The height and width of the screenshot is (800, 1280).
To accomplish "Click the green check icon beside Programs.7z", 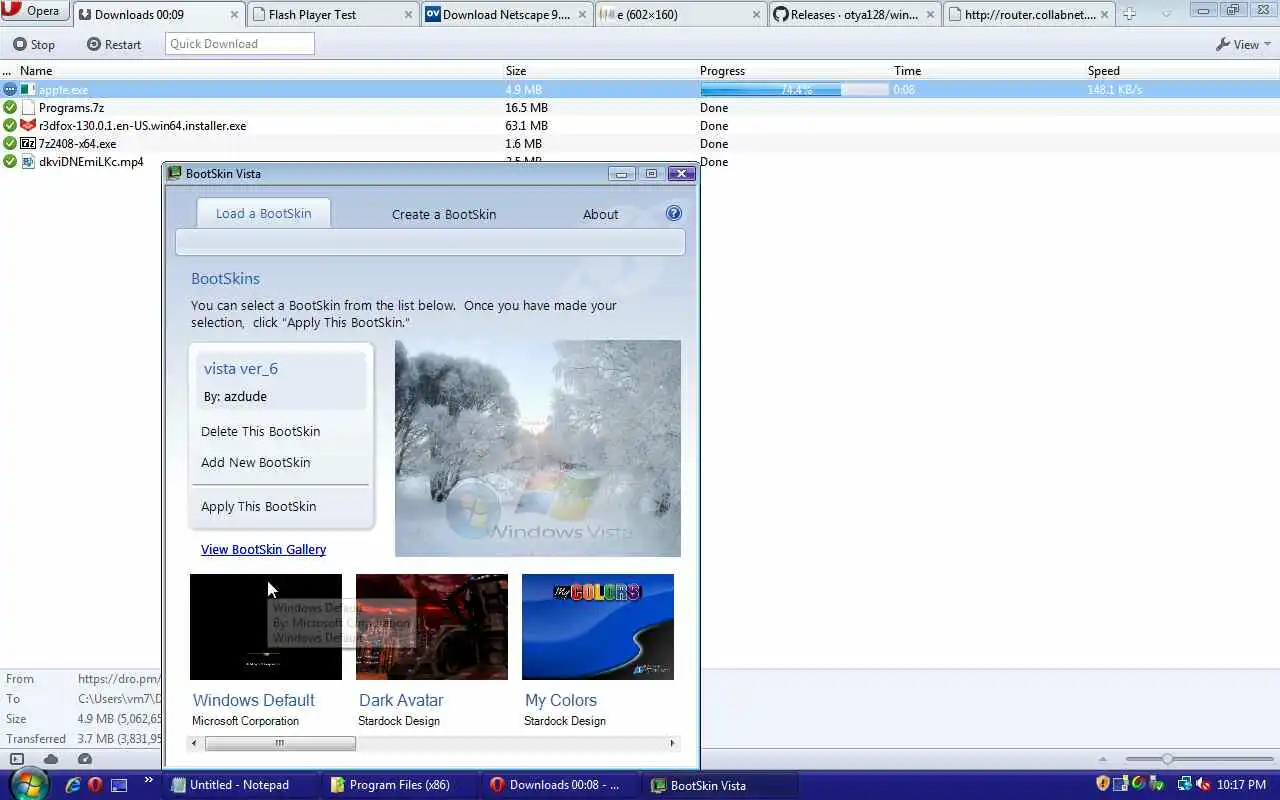I will point(10,108).
